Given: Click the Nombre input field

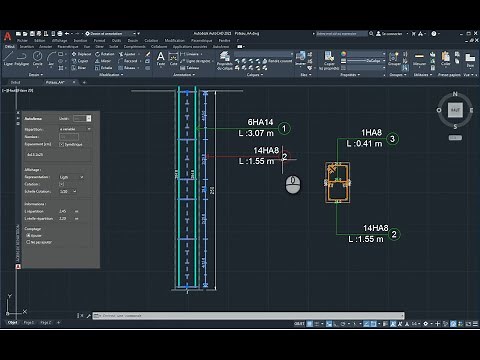Looking at the screenshot, I should point(69,137).
